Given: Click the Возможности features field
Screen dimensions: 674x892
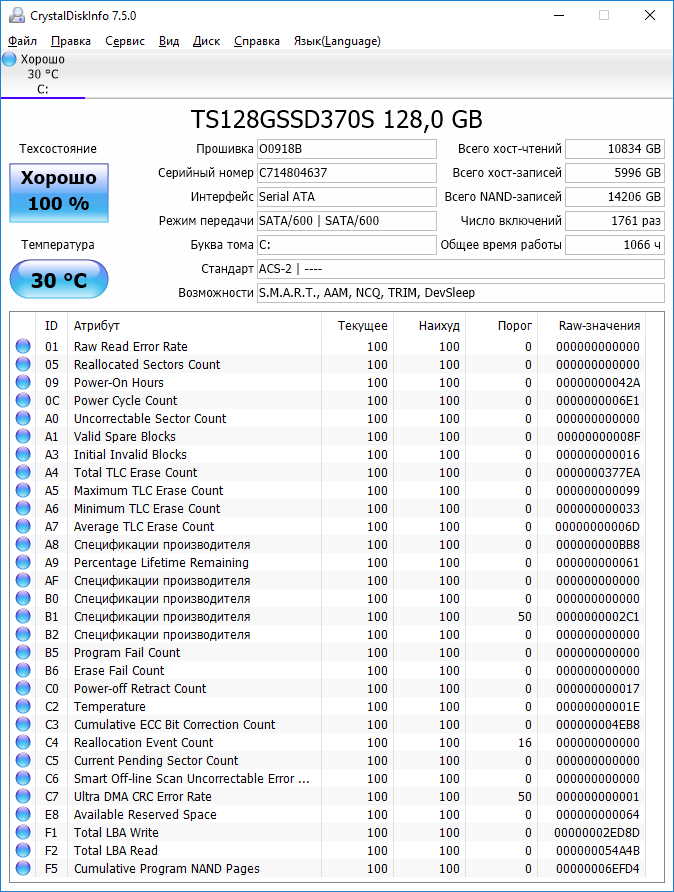Looking at the screenshot, I should pos(461,292).
